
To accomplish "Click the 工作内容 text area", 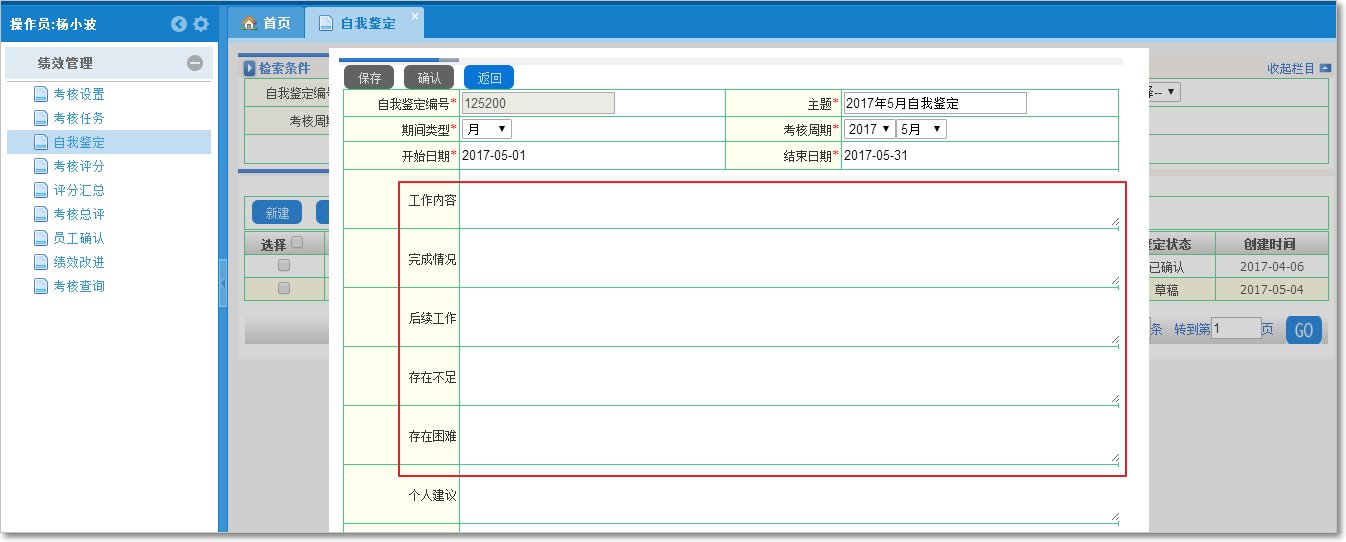I will point(790,200).
